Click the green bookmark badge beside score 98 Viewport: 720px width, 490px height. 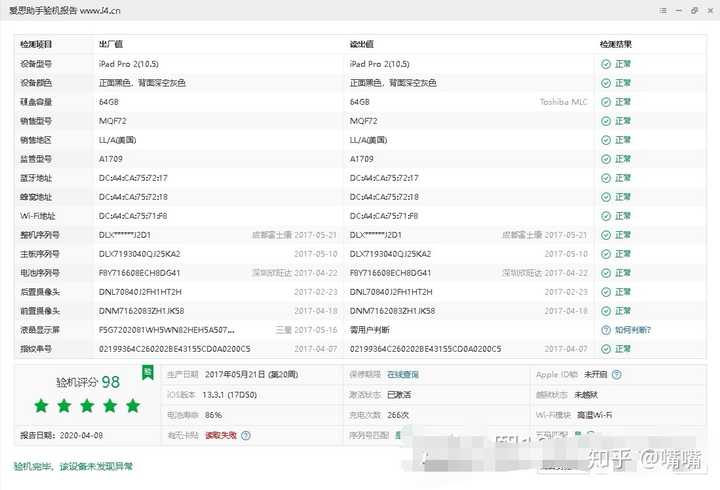(147, 372)
